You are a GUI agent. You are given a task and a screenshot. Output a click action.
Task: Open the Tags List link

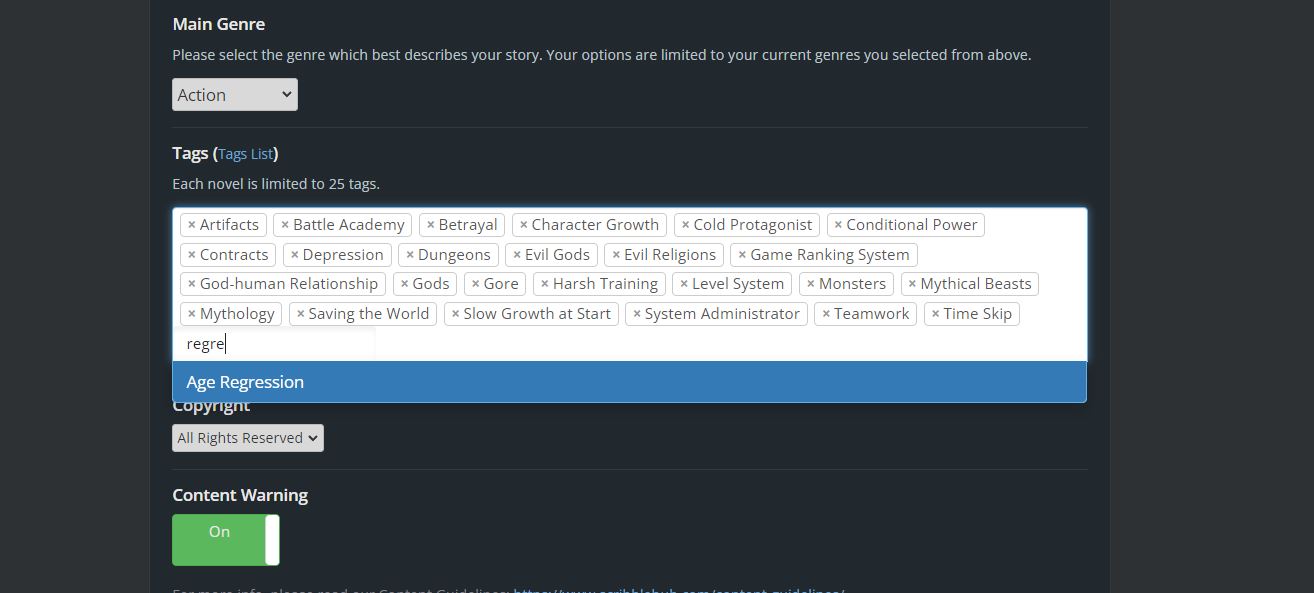click(245, 154)
